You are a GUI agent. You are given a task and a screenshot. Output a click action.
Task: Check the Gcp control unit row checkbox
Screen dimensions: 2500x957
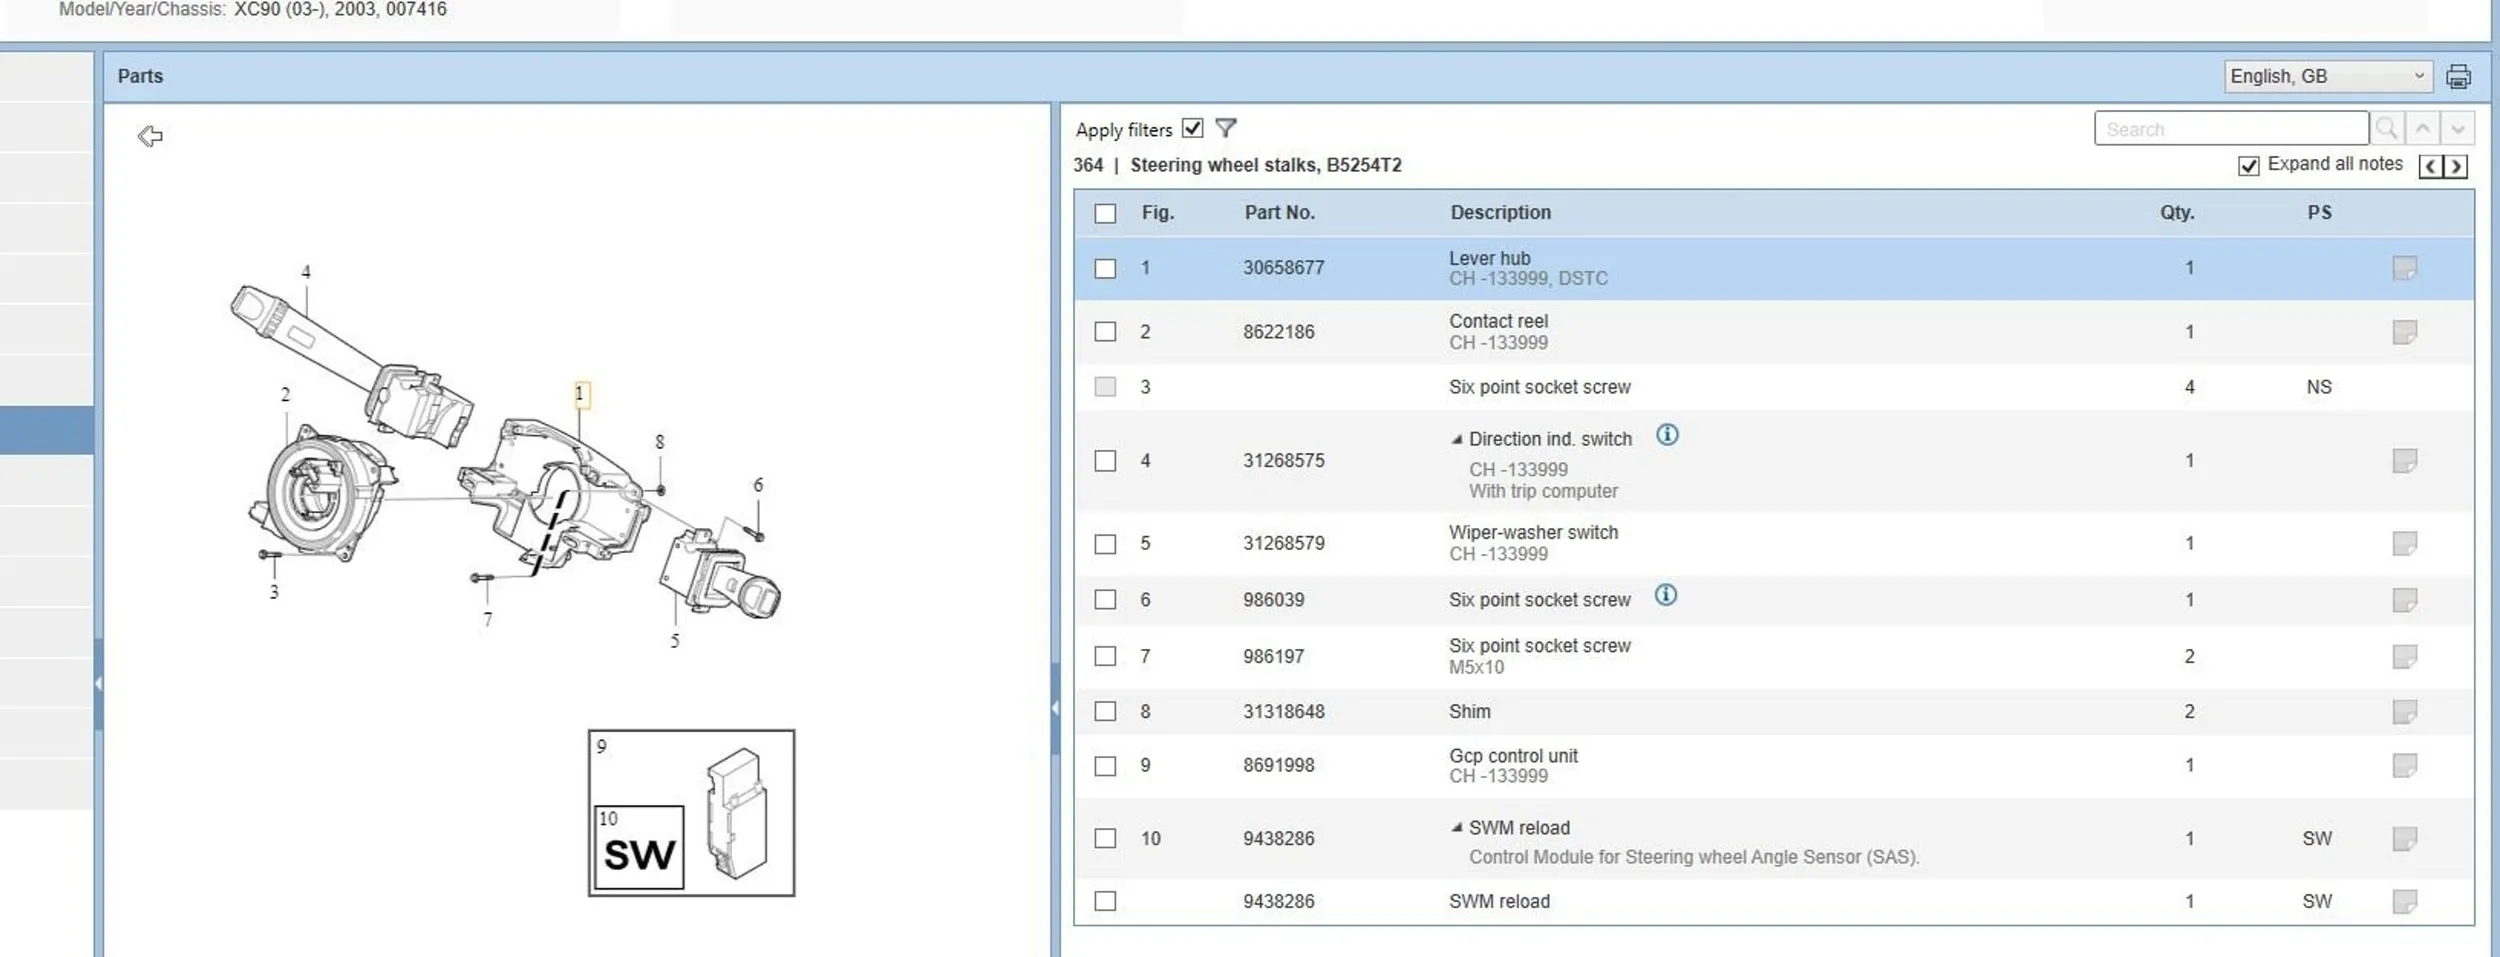(x=1105, y=766)
